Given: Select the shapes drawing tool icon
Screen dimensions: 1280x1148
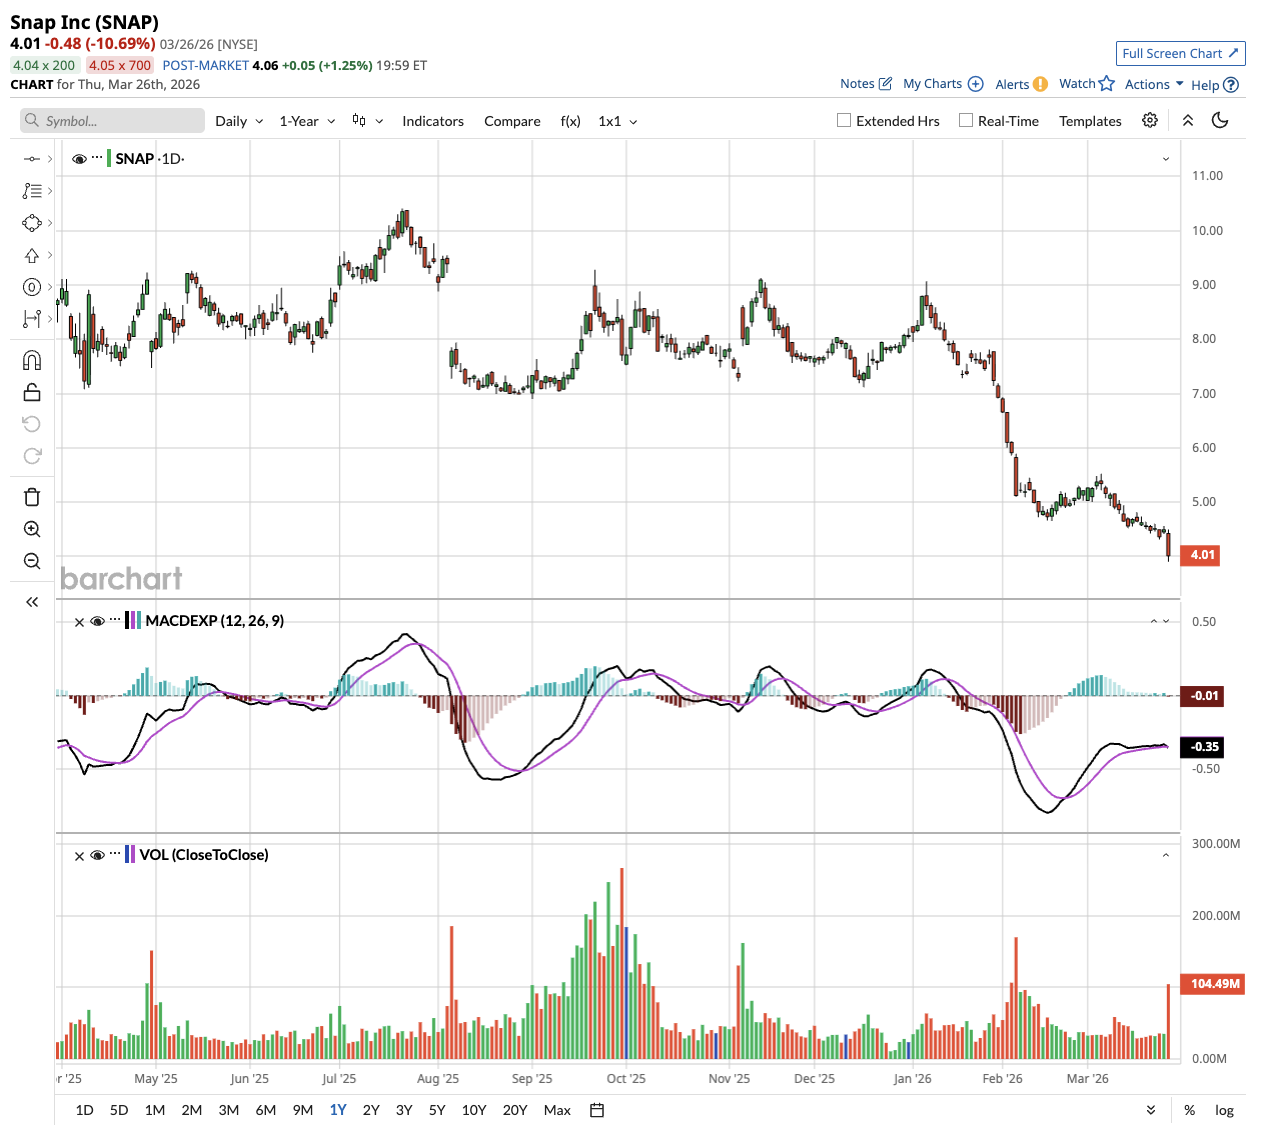Looking at the screenshot, I should tap(32, 223).
